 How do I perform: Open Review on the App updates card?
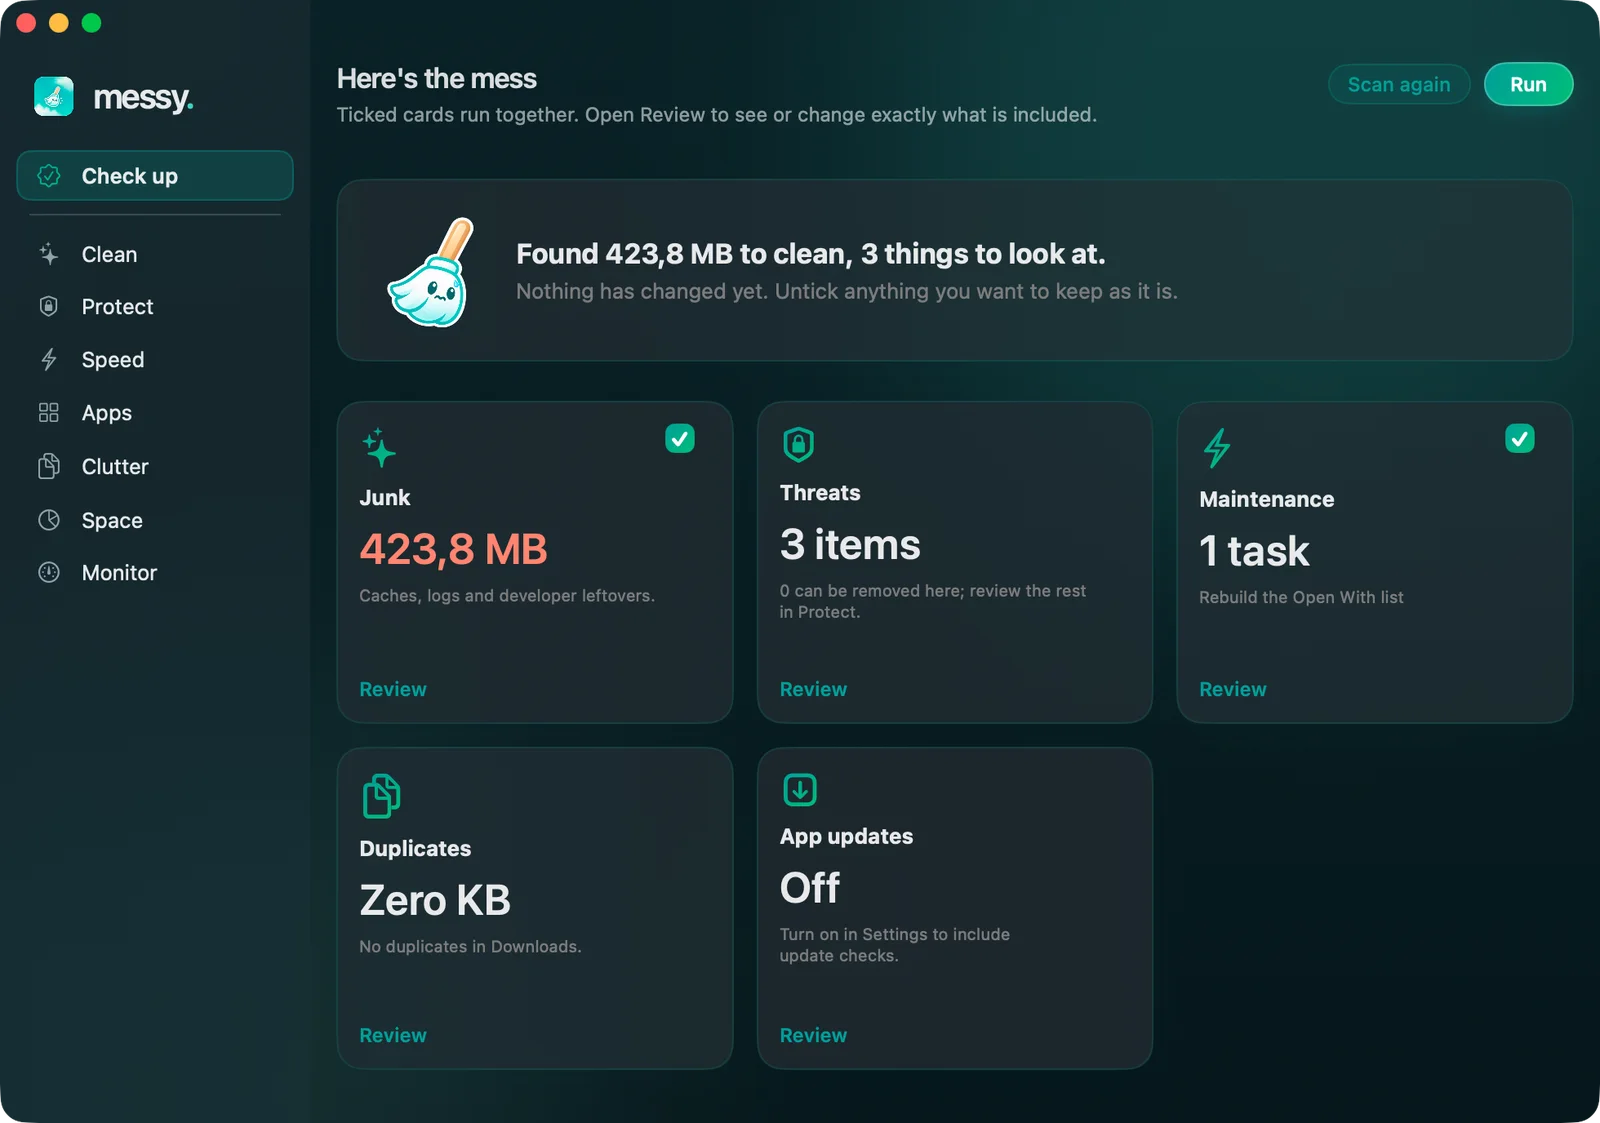coord(813,1035)
